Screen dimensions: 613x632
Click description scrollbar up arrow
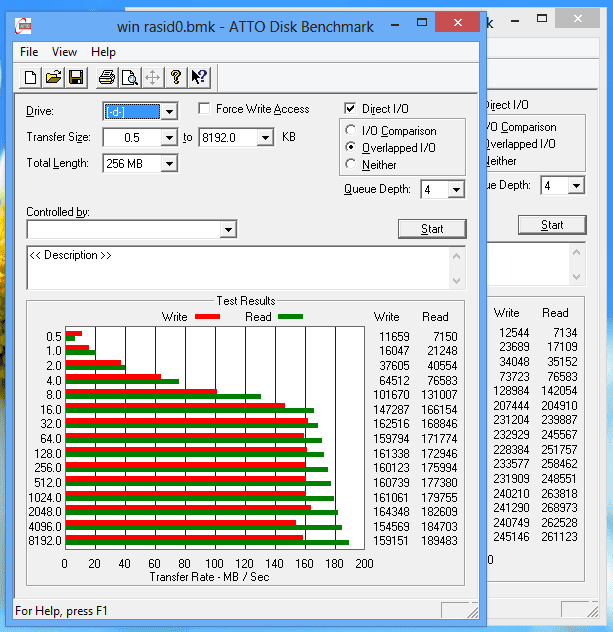tap(456, 256)
